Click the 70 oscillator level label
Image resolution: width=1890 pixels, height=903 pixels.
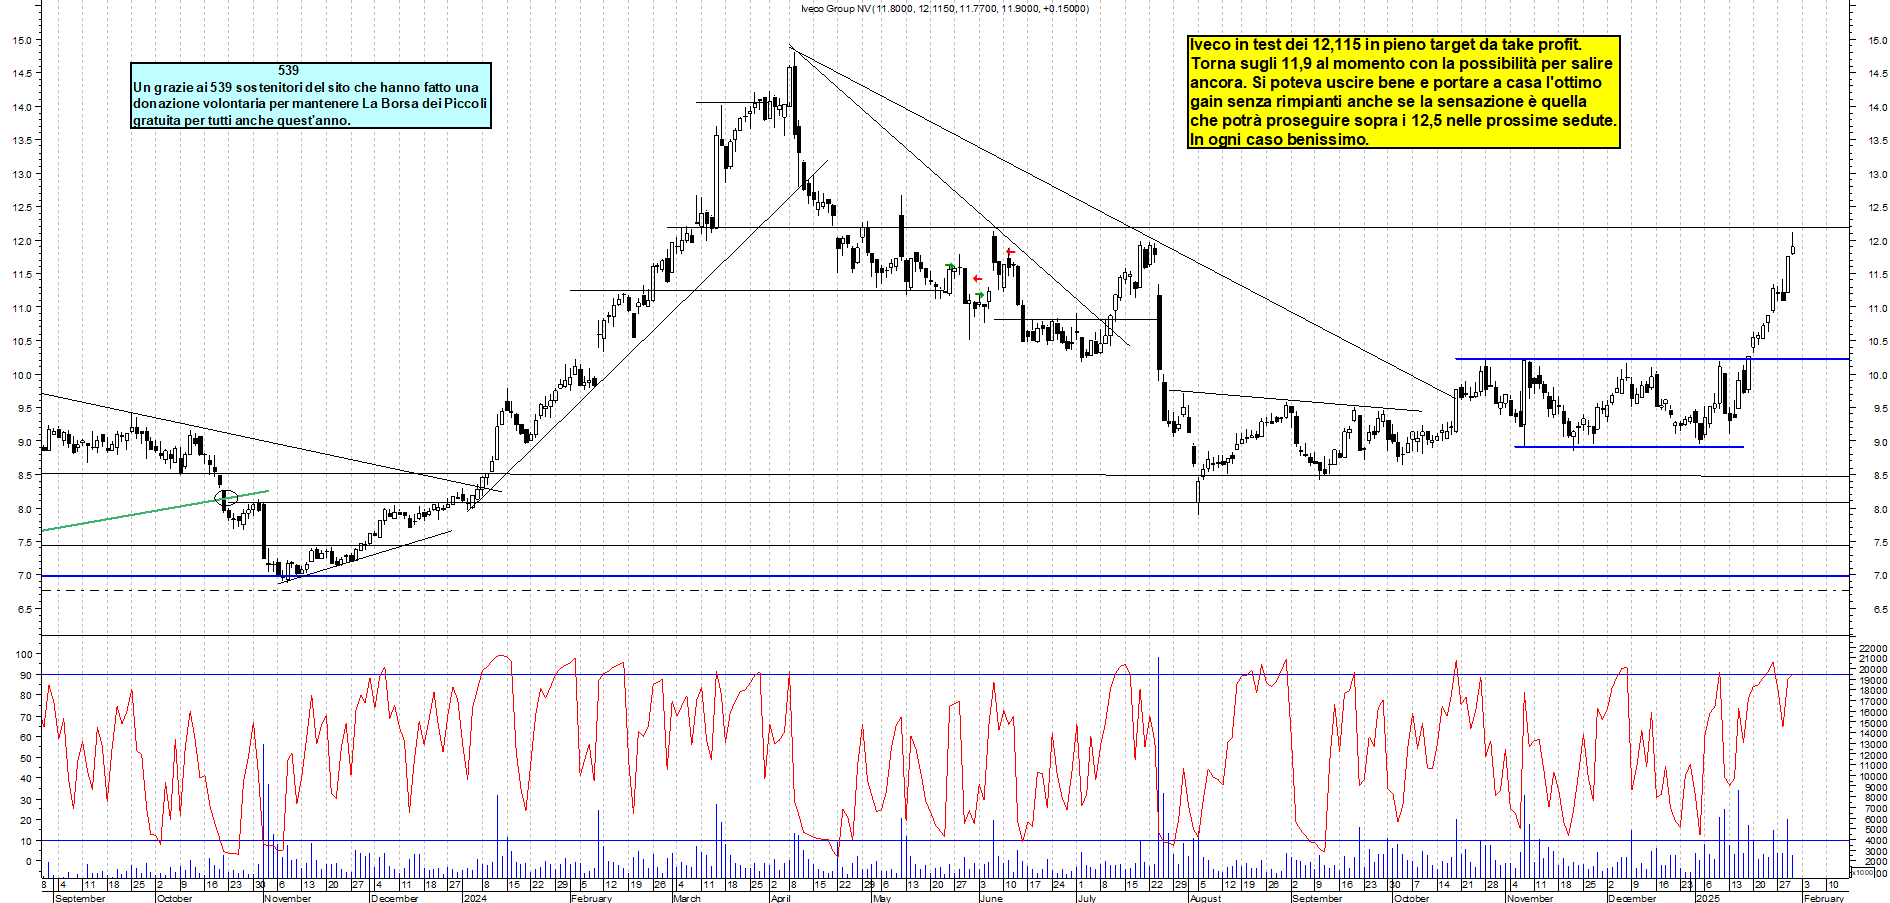click(x=26, y=717)
